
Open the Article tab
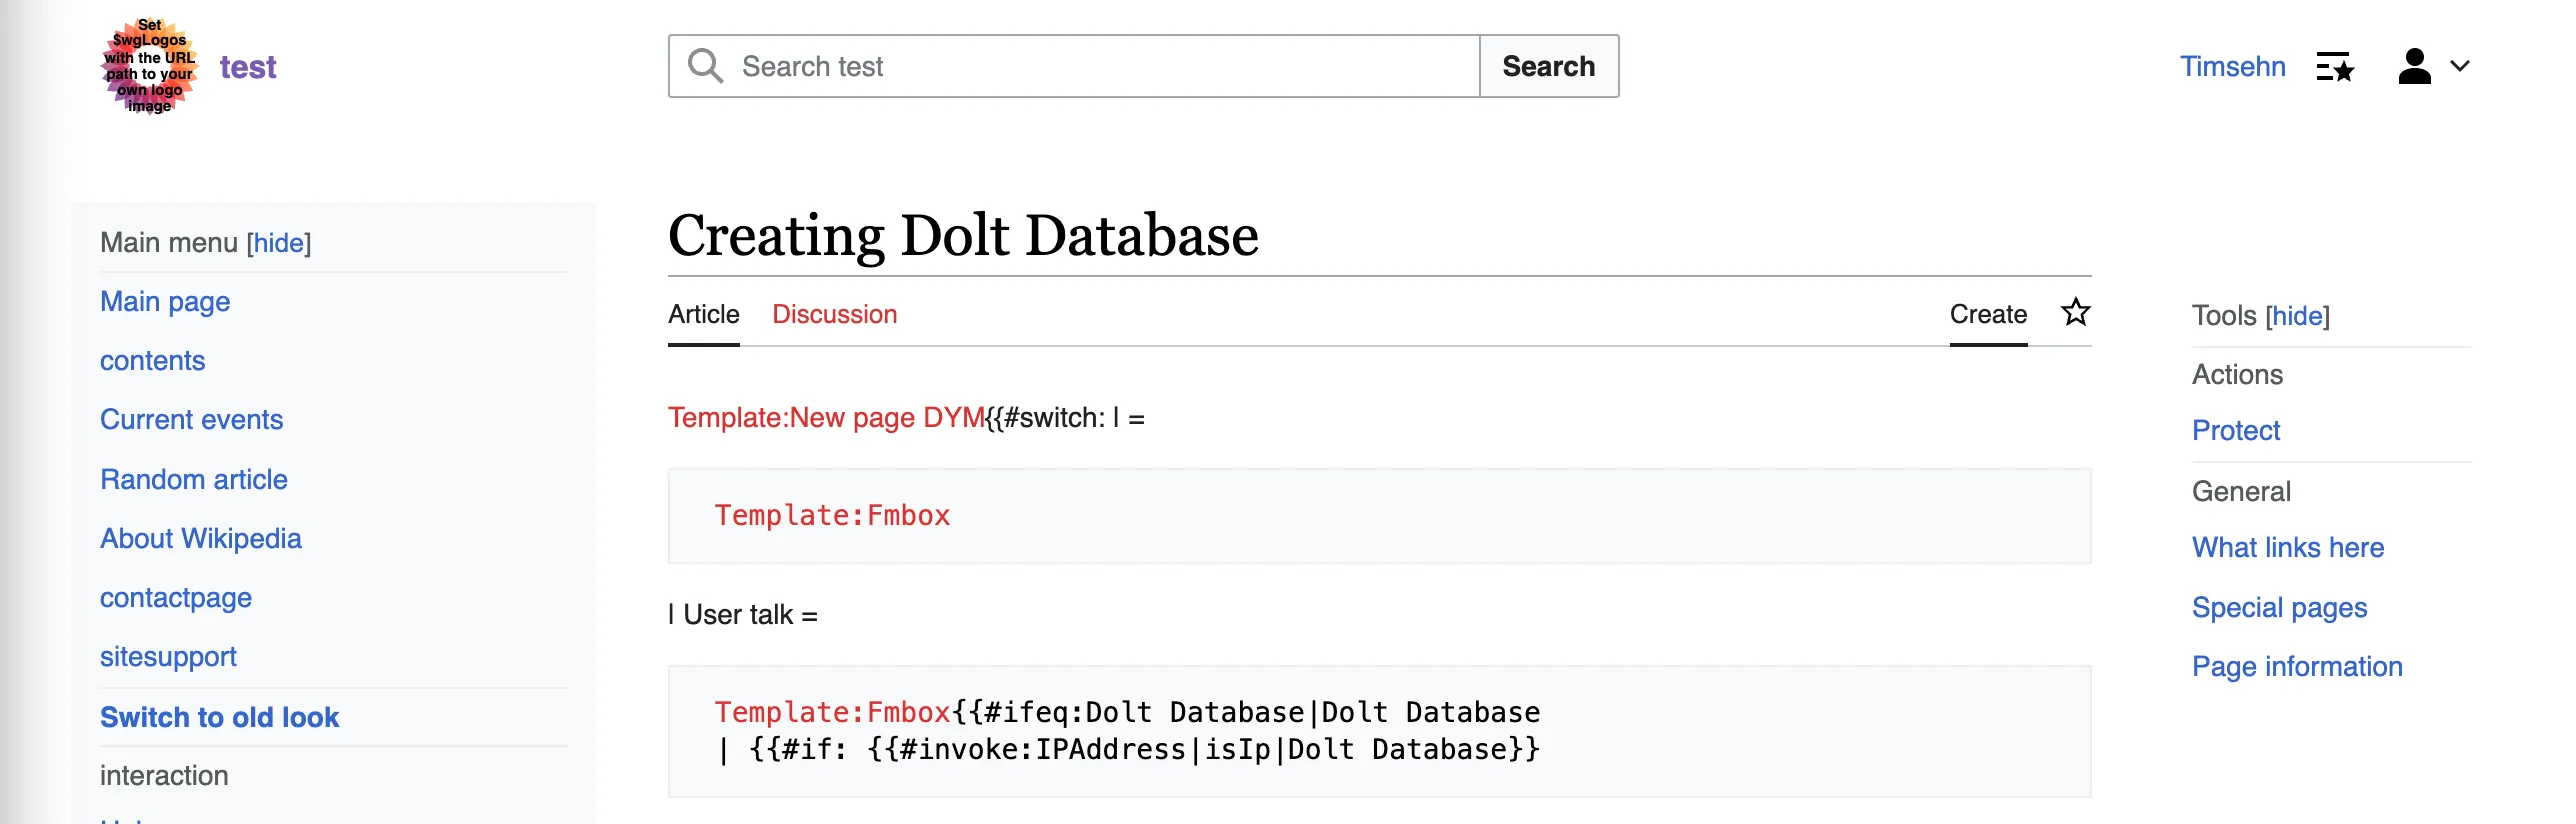tap(703, 314)
